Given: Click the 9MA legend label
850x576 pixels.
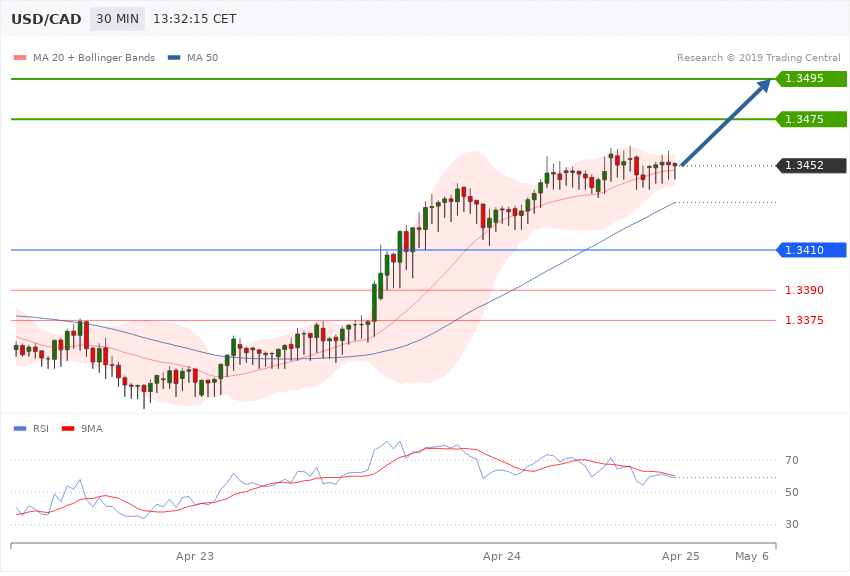Looking at the screenshot, I should tap(92, 429).
